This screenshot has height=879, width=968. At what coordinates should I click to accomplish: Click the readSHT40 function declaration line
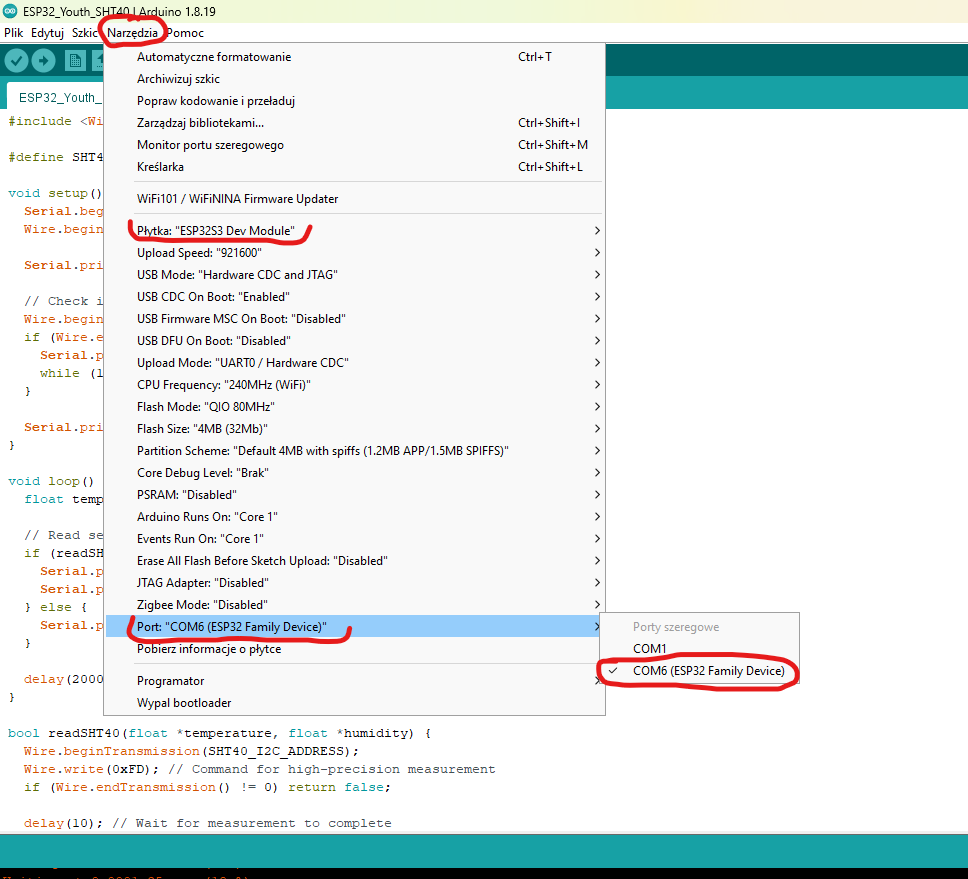pyautogui.click(x=220, y=733)
